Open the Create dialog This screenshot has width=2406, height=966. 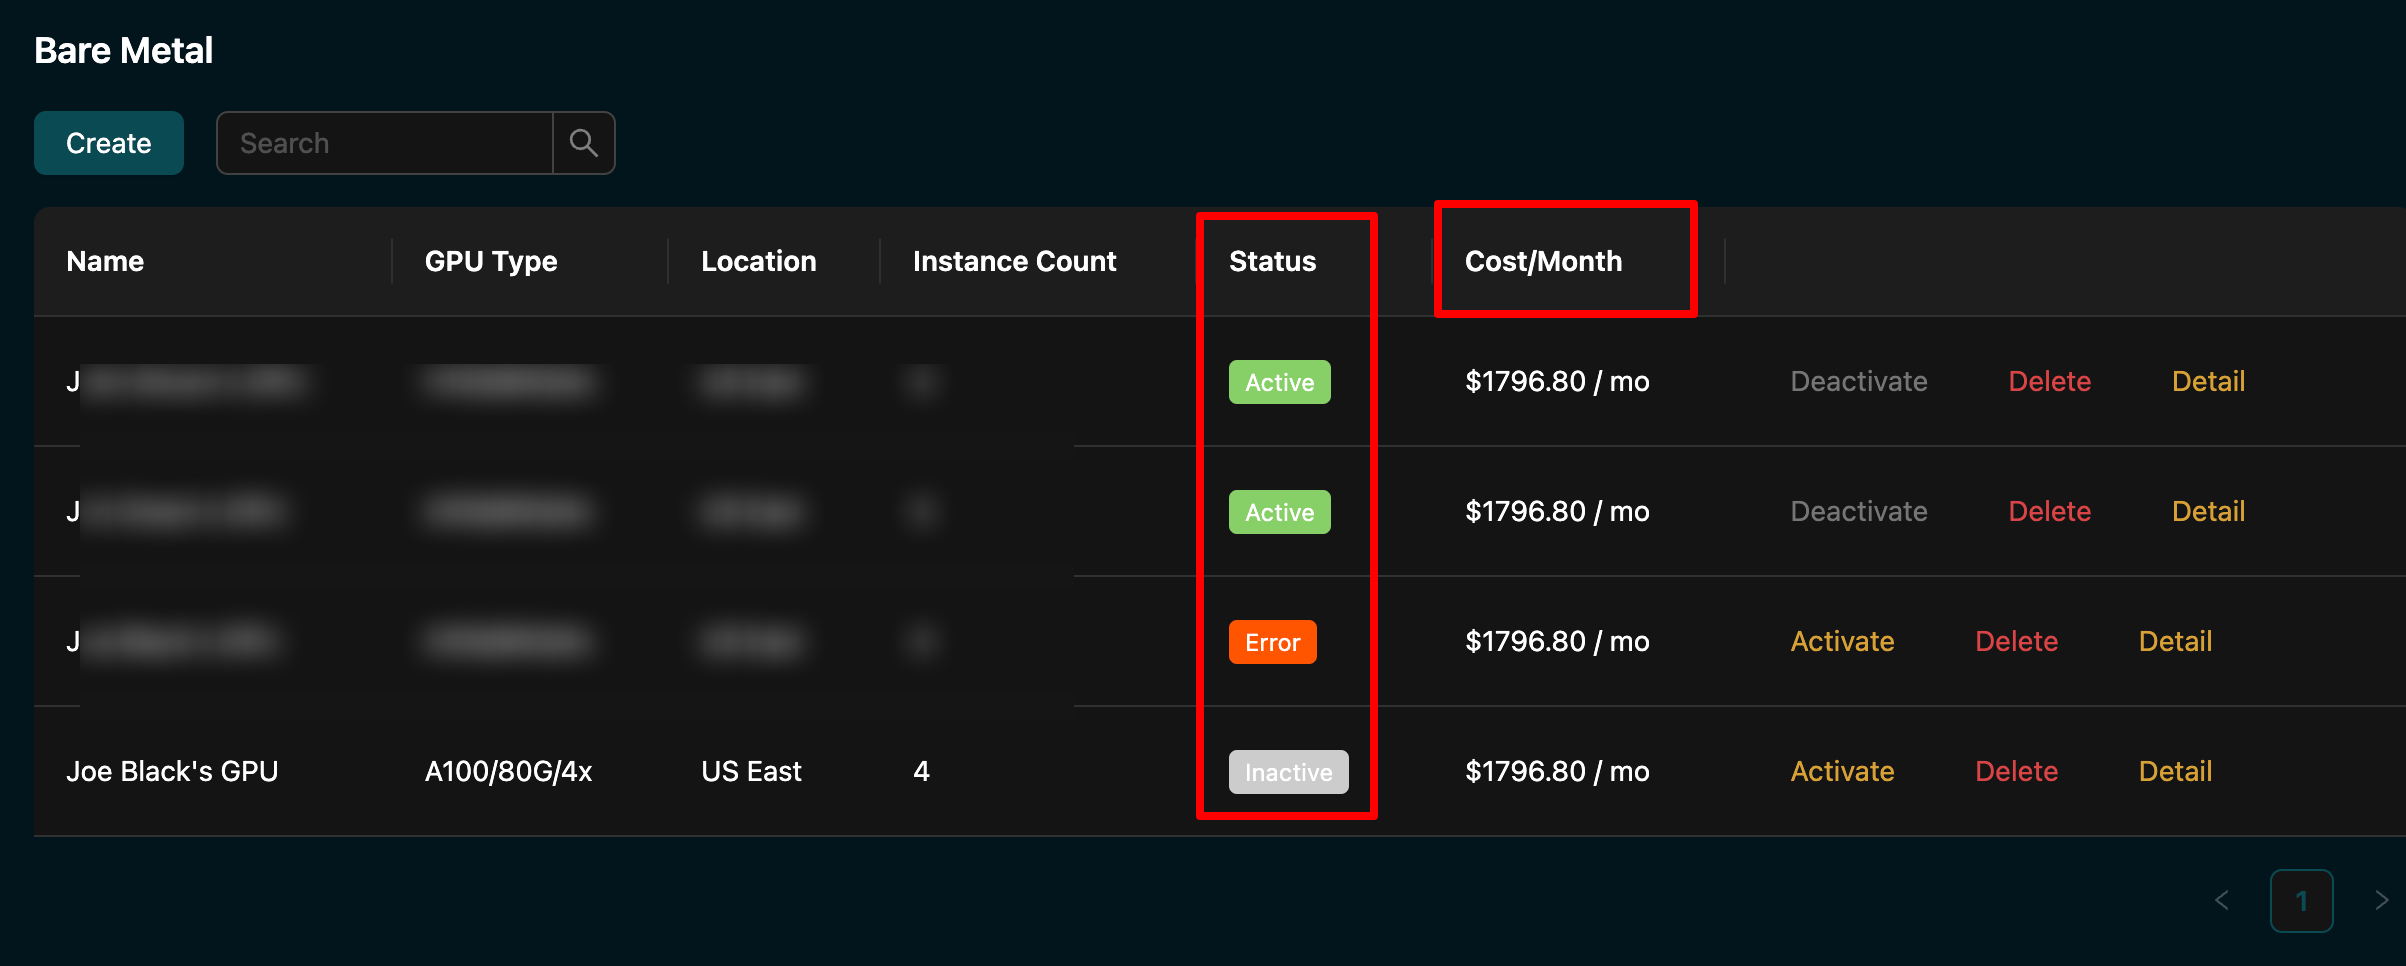(x=108, y=142)
